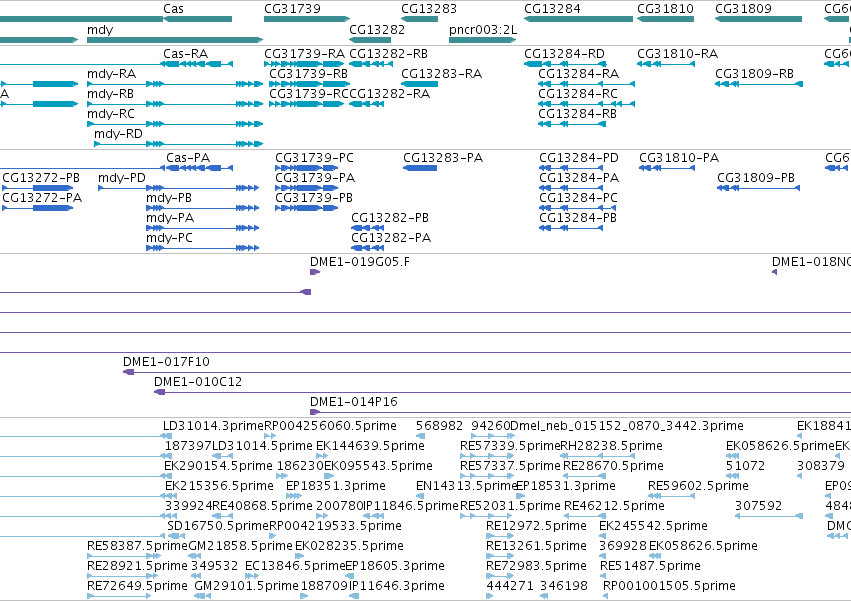Click the LD31014.3prime EST label

point(213,426)
